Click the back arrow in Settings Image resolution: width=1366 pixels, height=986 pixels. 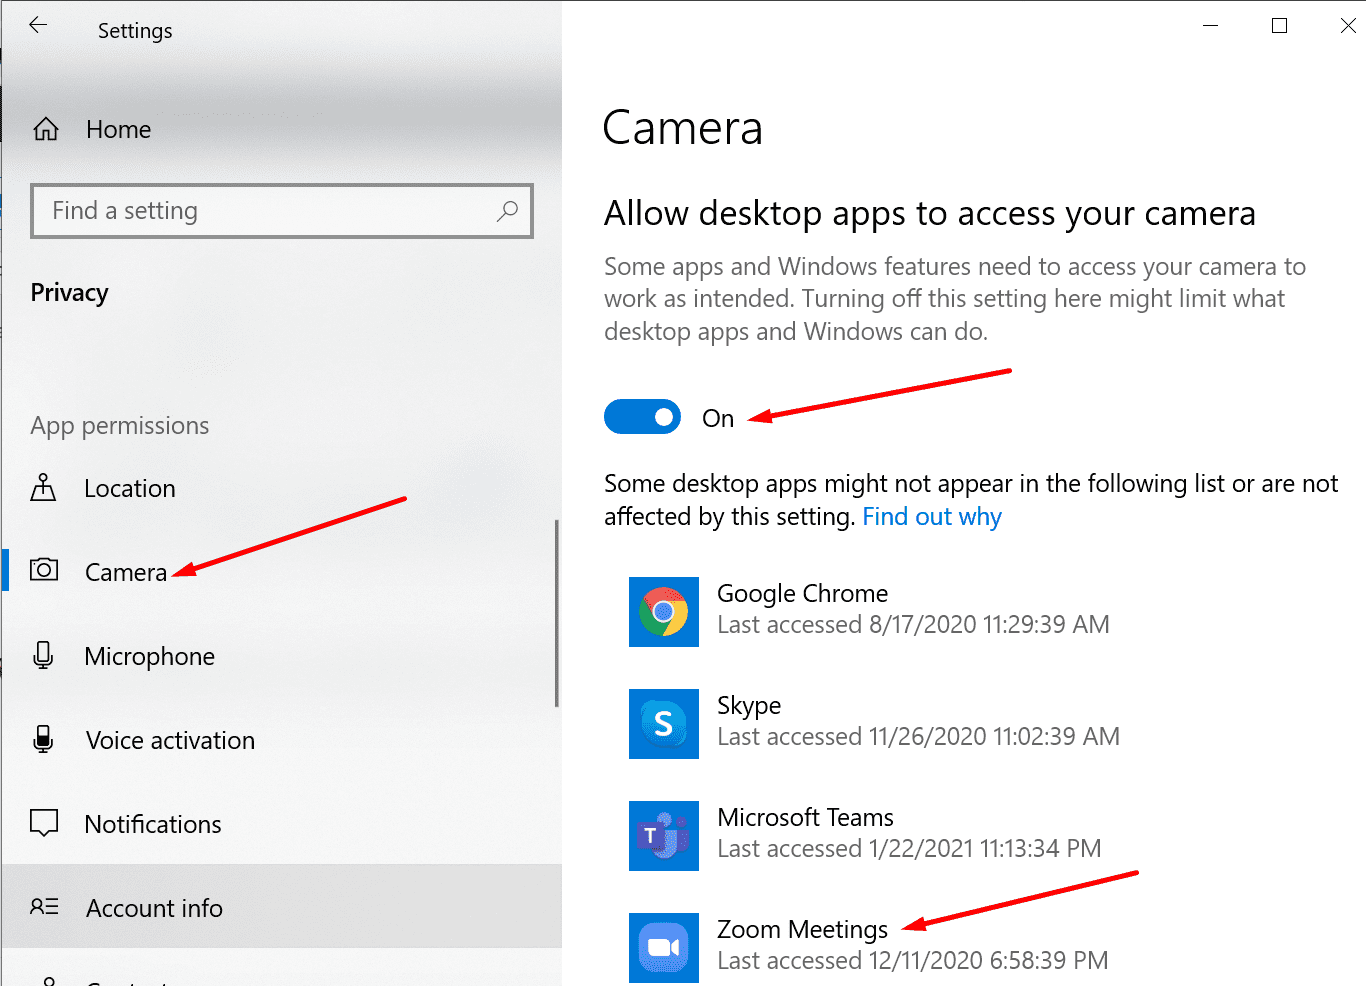(x=38, y=26)
